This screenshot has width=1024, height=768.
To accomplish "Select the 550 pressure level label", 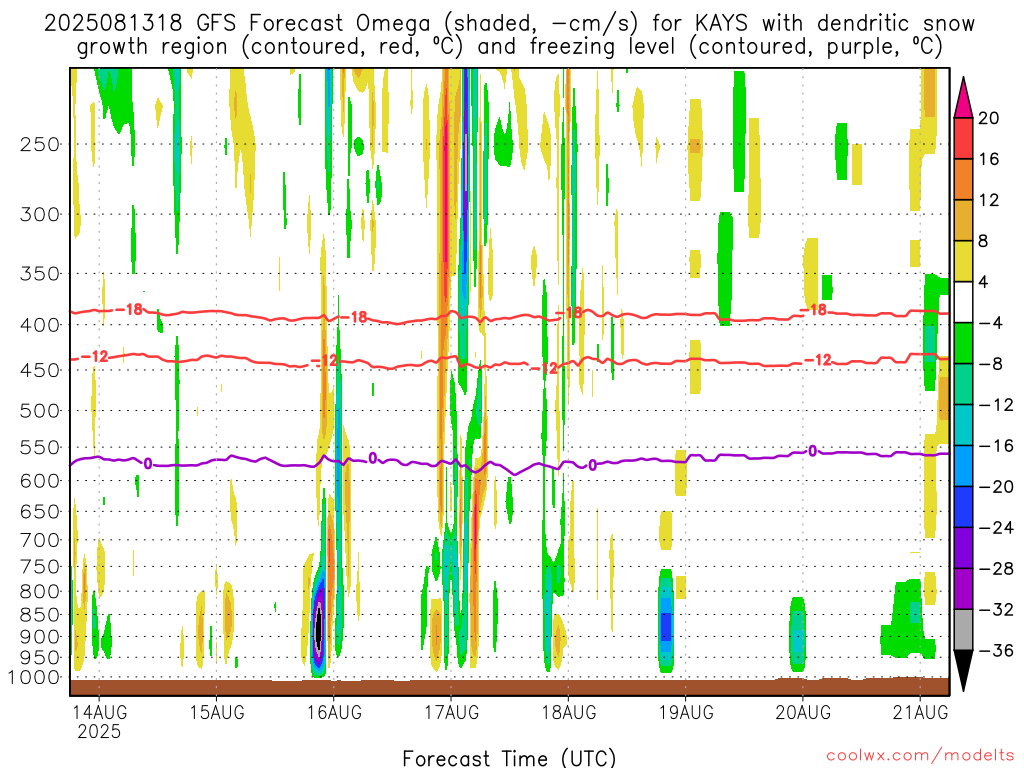I will [40, 447].
